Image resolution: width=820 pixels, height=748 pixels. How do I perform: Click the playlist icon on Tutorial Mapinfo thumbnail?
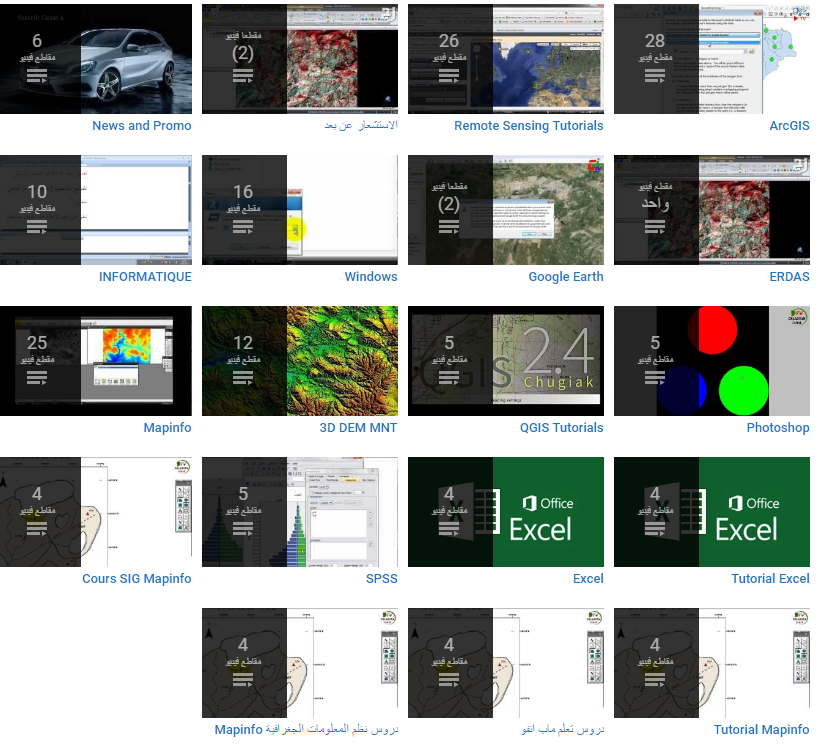[x=655, y=680]
